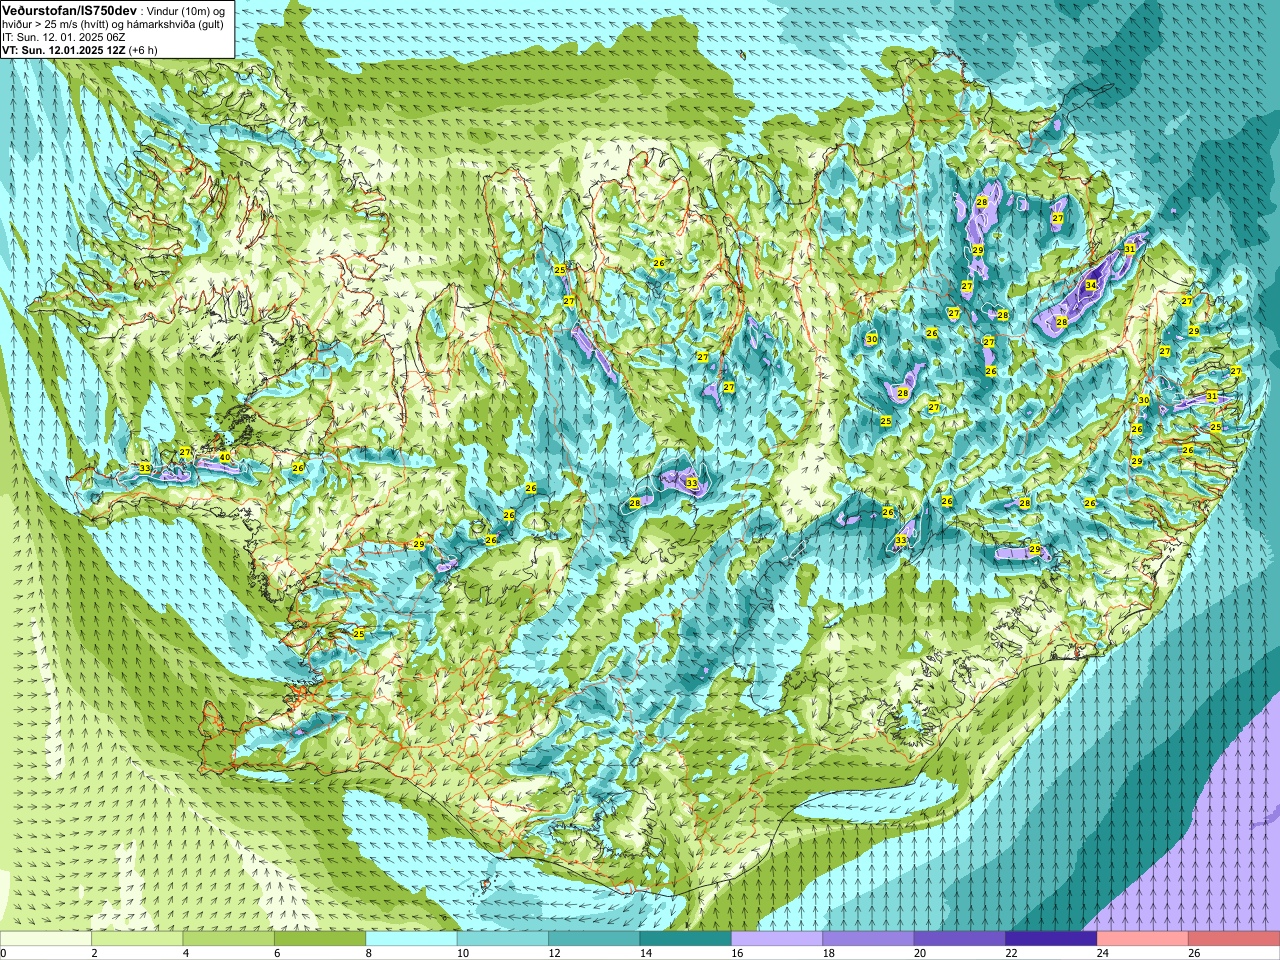This screenshot has width=1280, height=960.
Task: Click the legend tick label "20"
Action: (x=919, y=953)
